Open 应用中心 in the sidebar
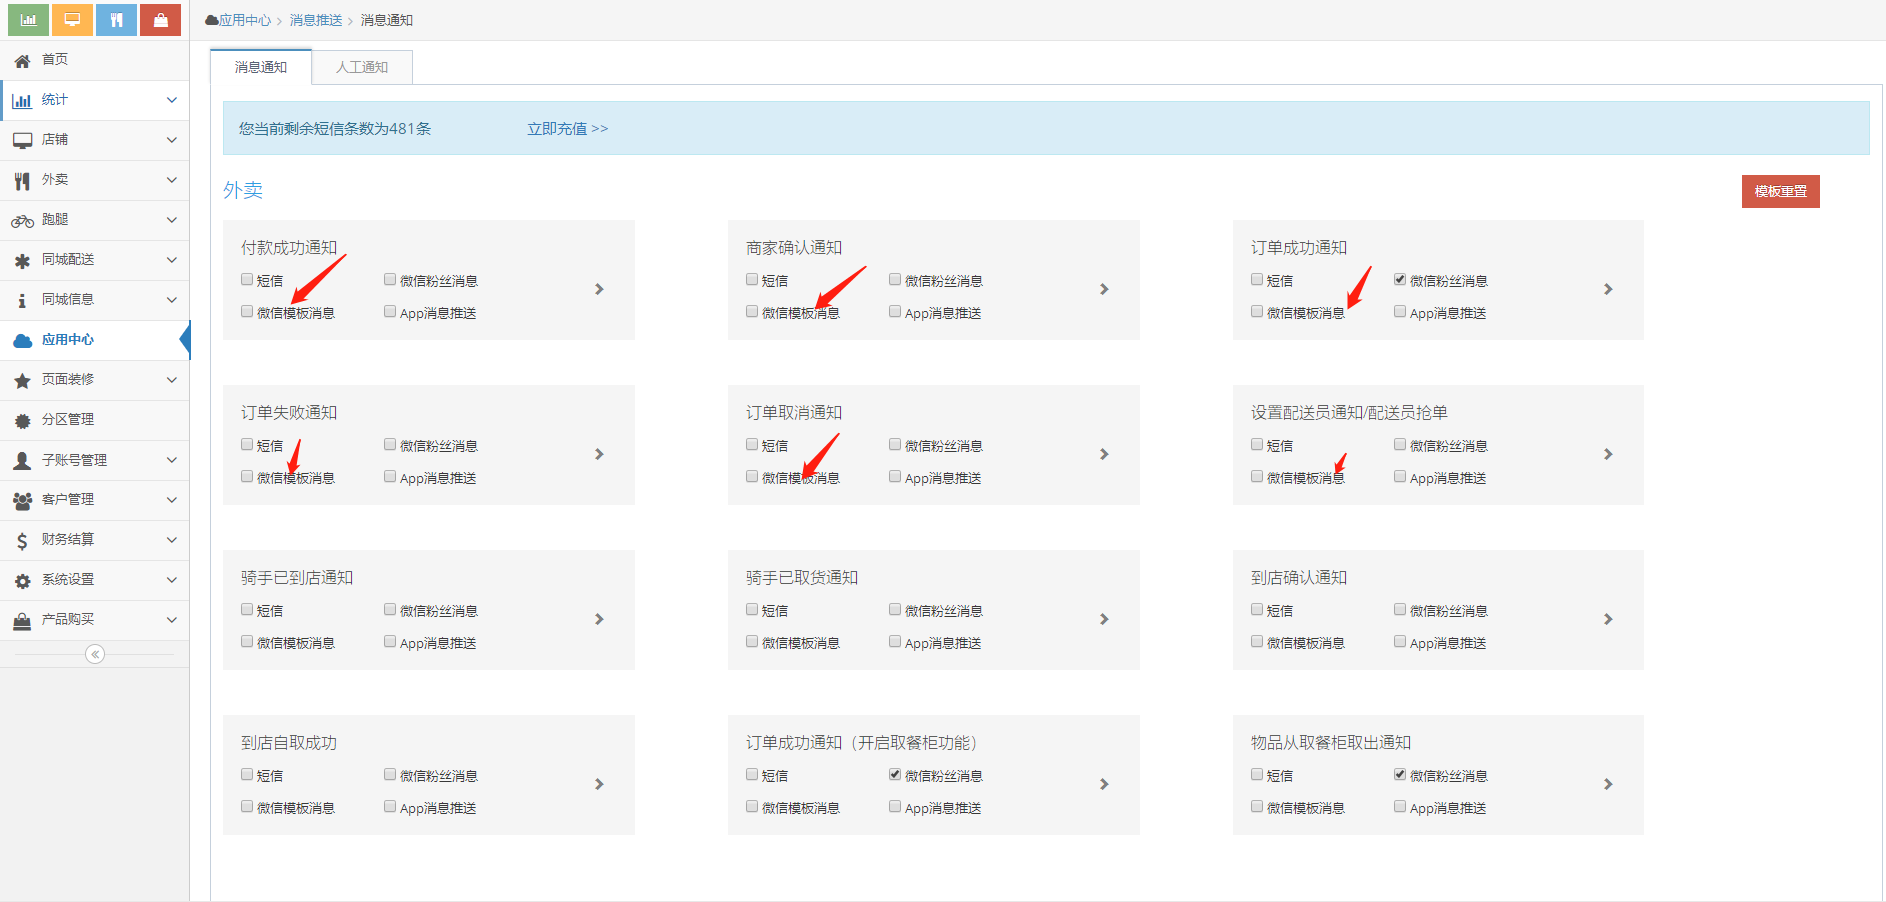This screenshot has width=1886, height=902. [x=68, y=340]
